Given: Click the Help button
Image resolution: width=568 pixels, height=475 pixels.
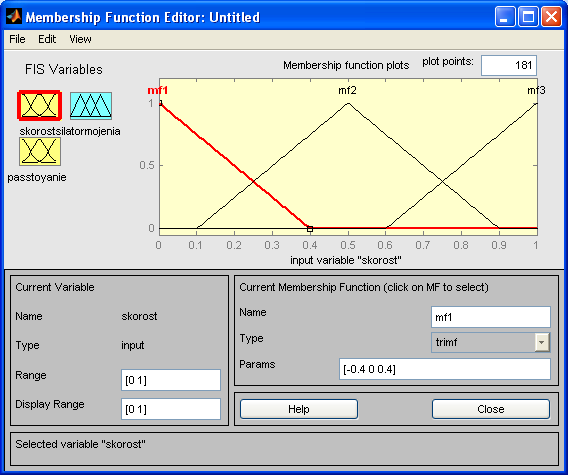Looking at the screenshot, I should tap(299, 409).
